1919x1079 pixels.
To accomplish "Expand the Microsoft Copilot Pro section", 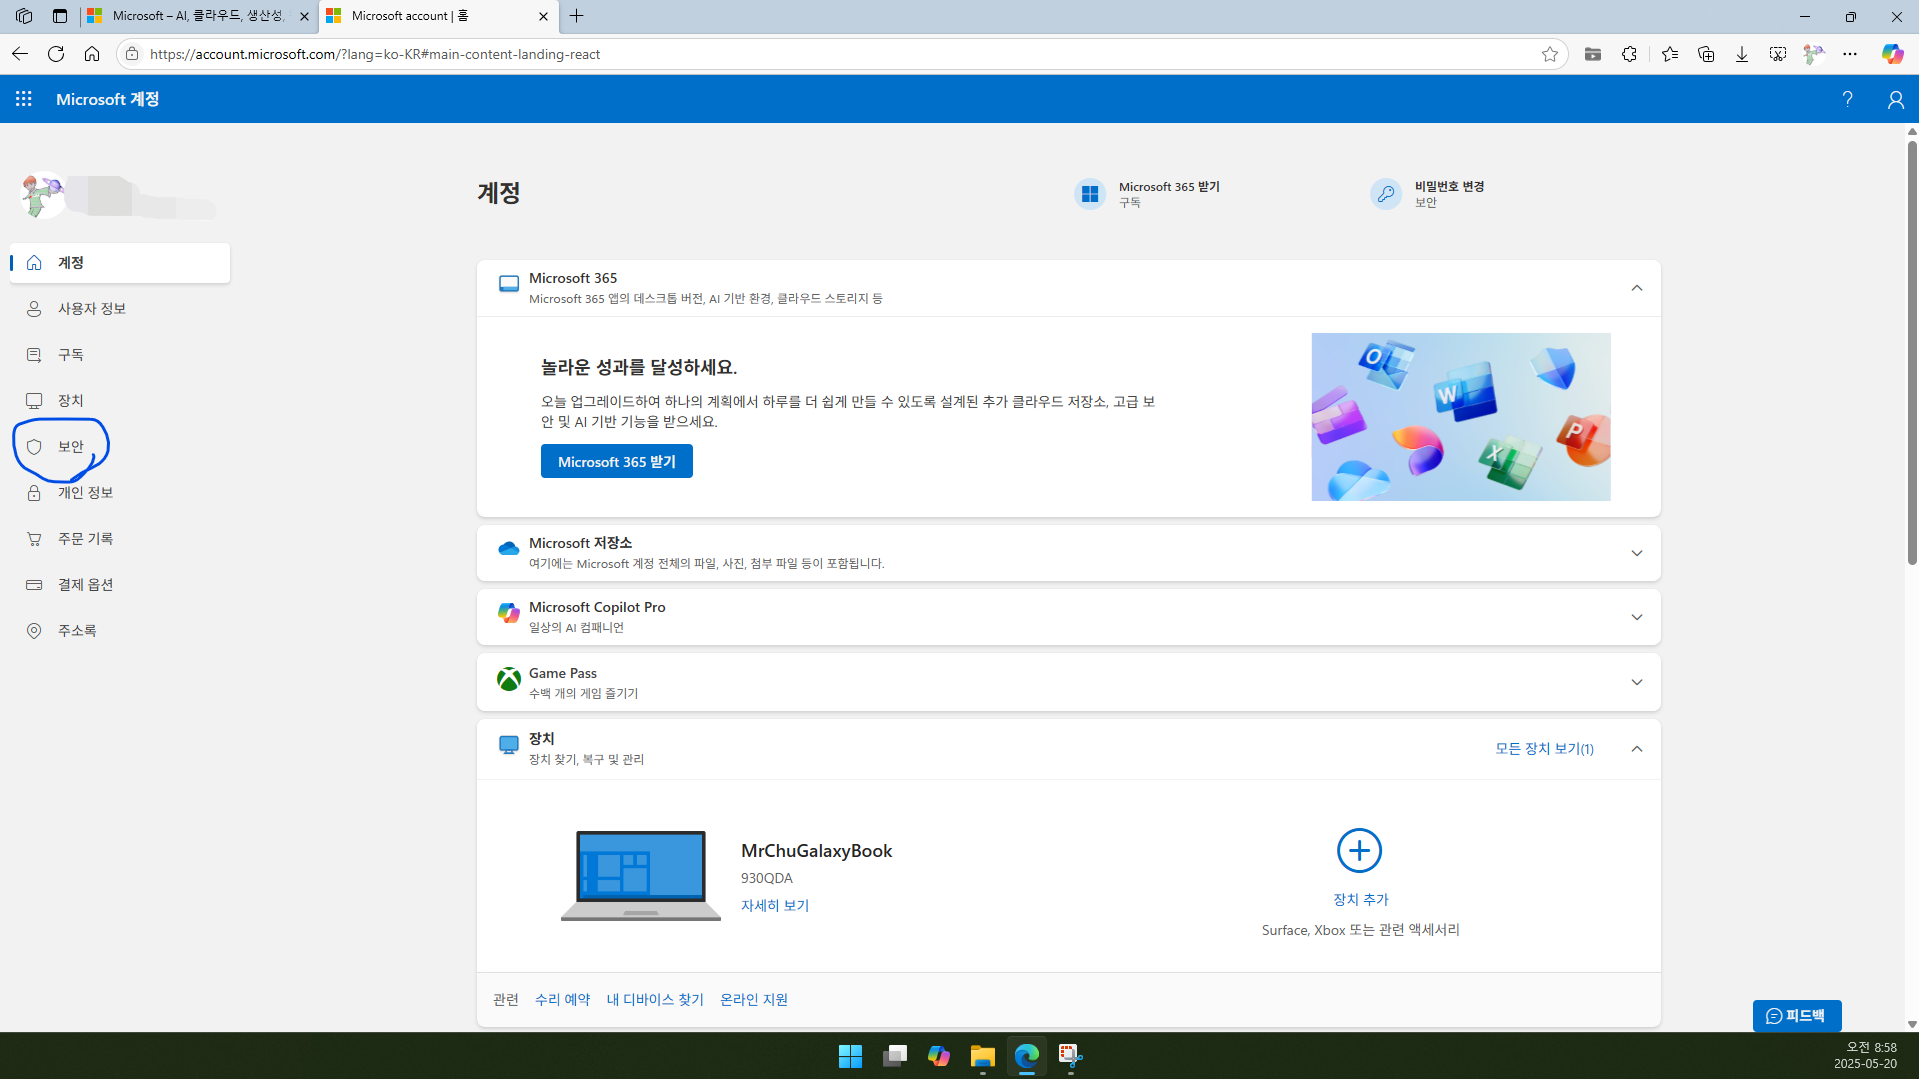I will tap(1636, 617).
